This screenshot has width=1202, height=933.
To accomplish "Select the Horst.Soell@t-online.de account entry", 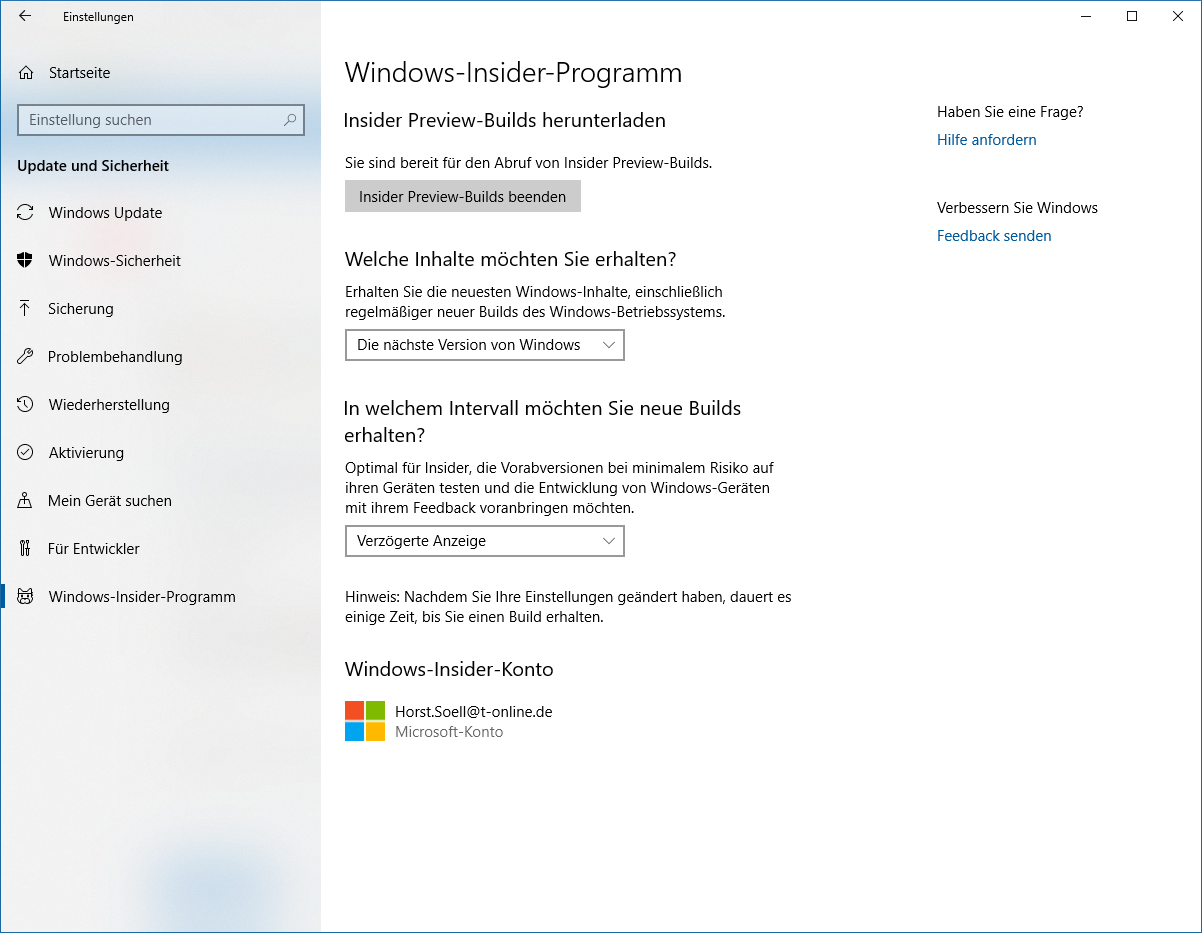I will coord(474,712).
